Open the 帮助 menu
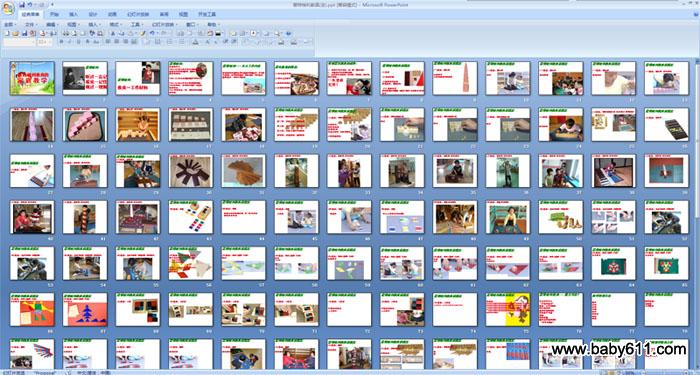Screen dimensions: 700x375 tap(213, 25)
